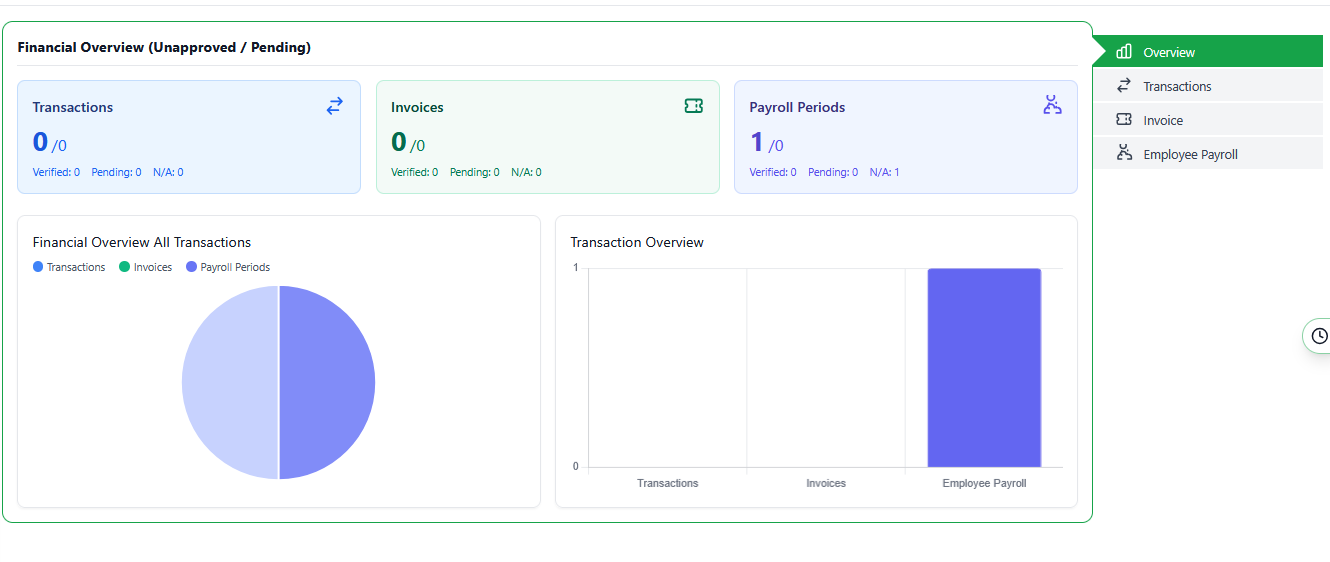Open the clock history floating button
1330x562 pixels.
[1319, 336]
